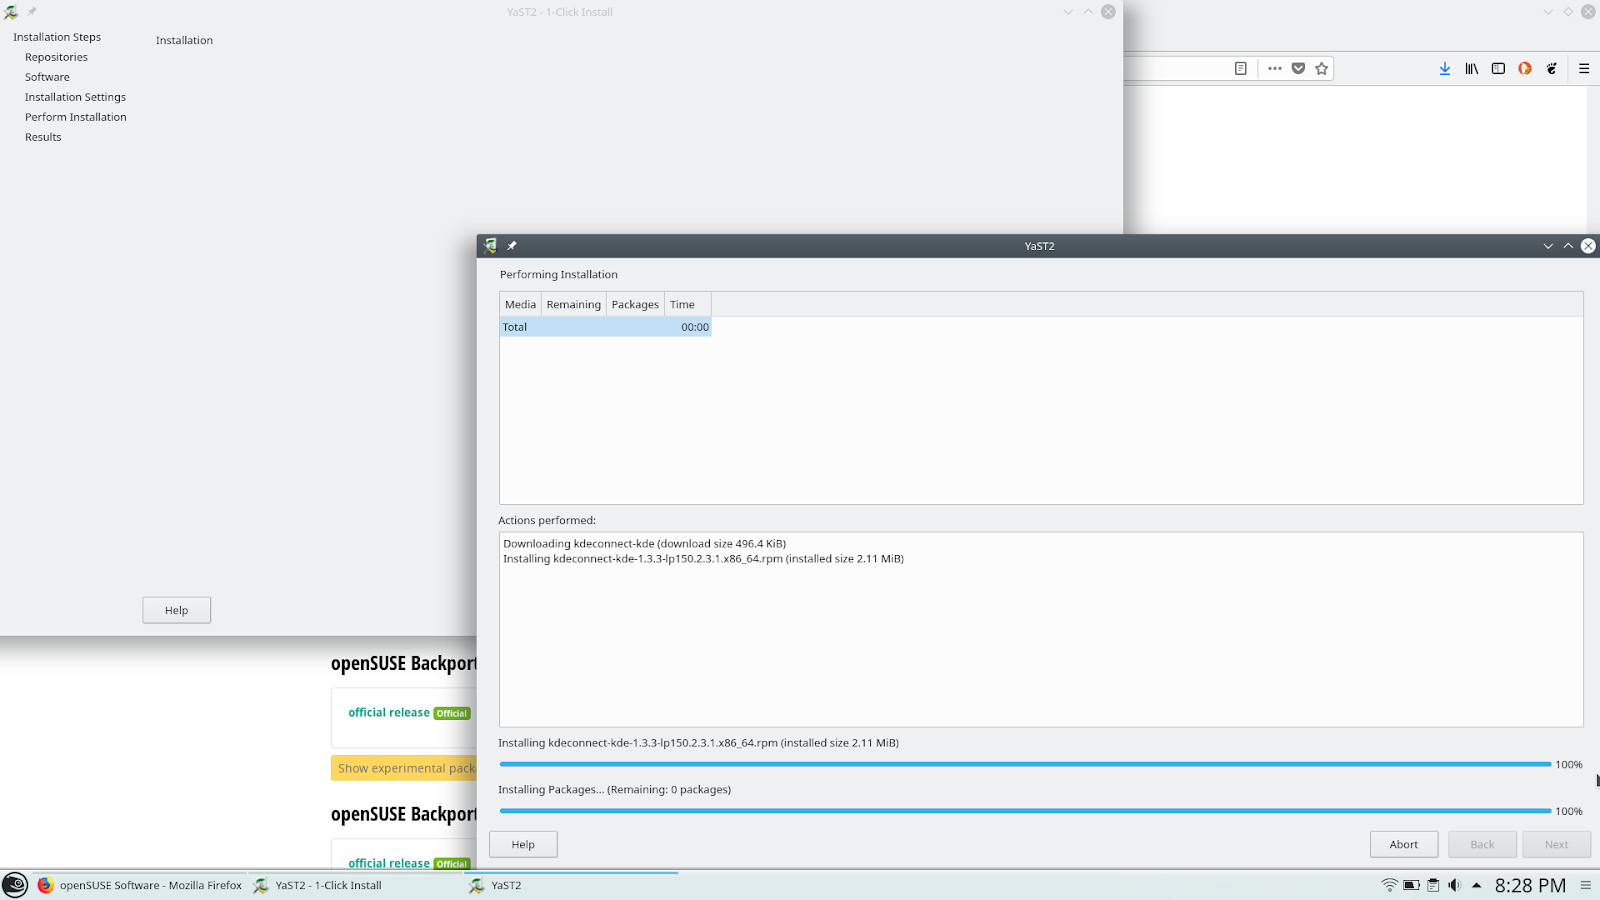Click 'Downloading kdeconnect-kde' log line
This screenshot has width=1600, height=900.
pos(644,544)
